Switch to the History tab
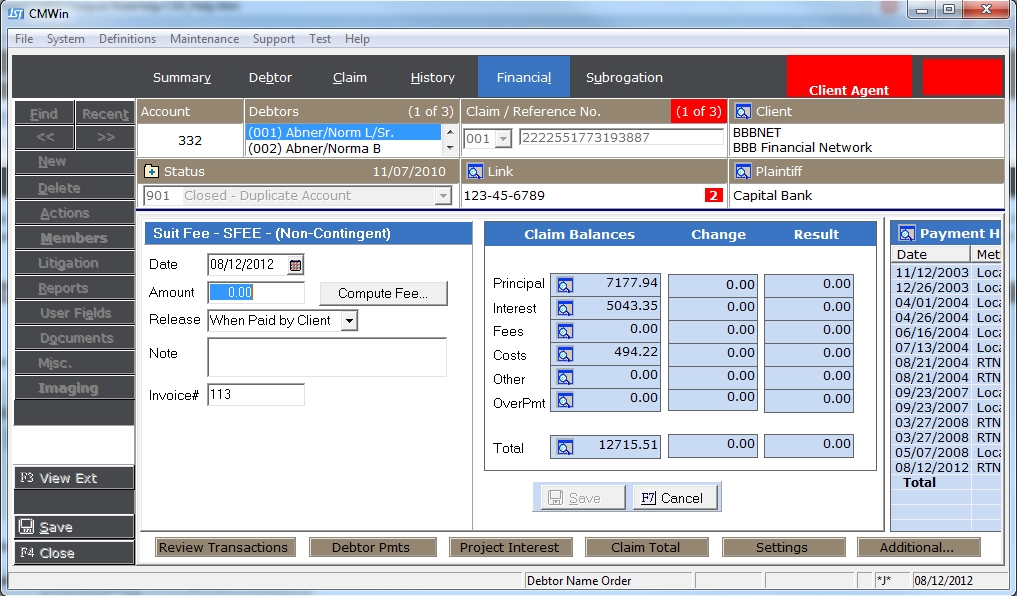 click(433, 77)
